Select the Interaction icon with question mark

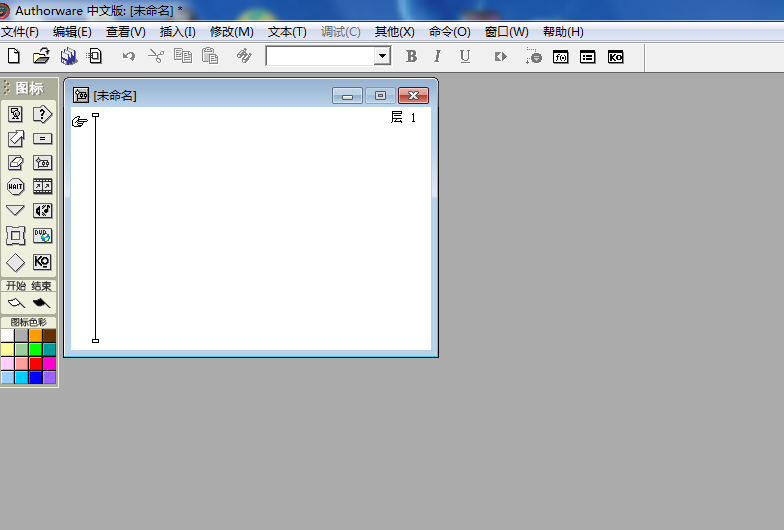[x=42, y=114]
